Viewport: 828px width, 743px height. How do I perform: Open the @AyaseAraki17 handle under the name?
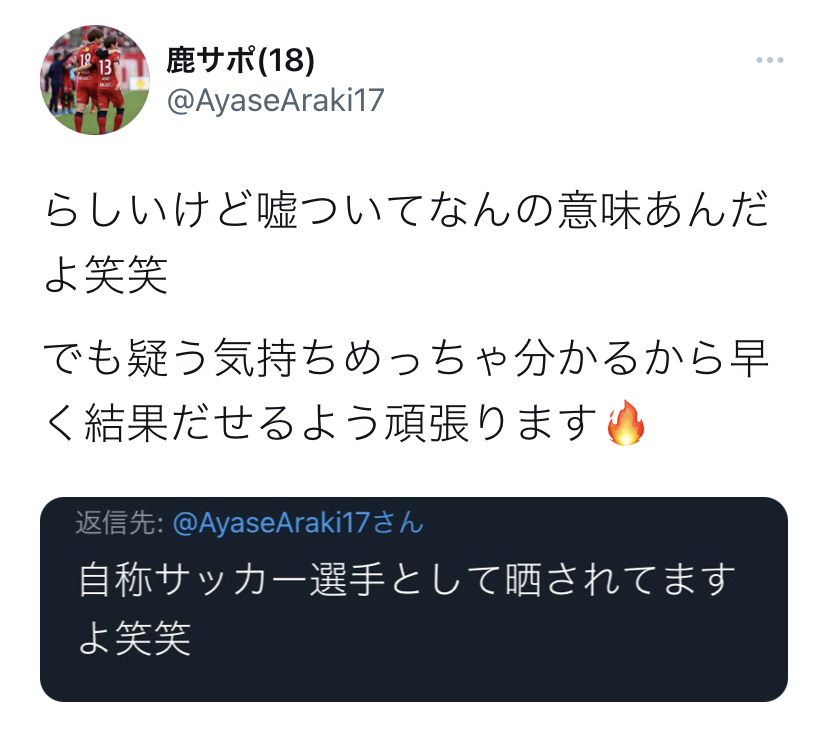point(276,100)
